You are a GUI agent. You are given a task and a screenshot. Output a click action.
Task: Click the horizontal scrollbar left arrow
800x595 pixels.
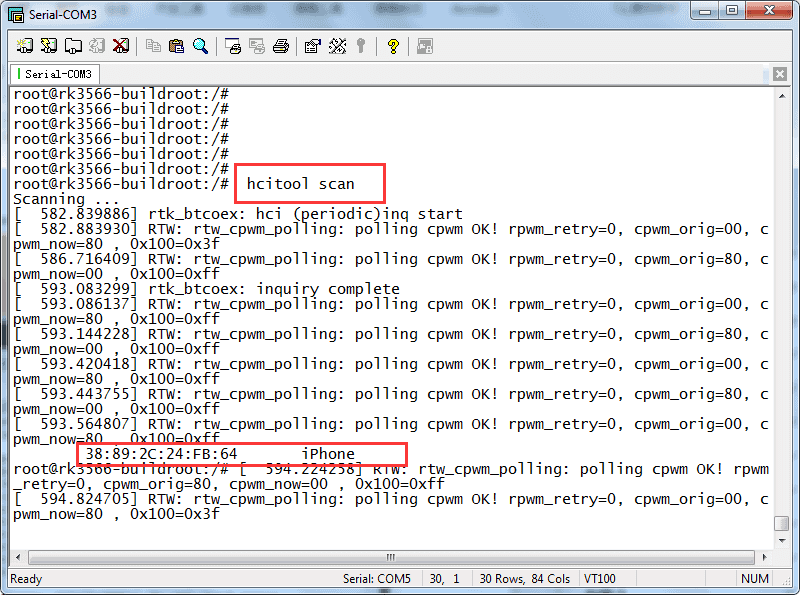[17, 557]
